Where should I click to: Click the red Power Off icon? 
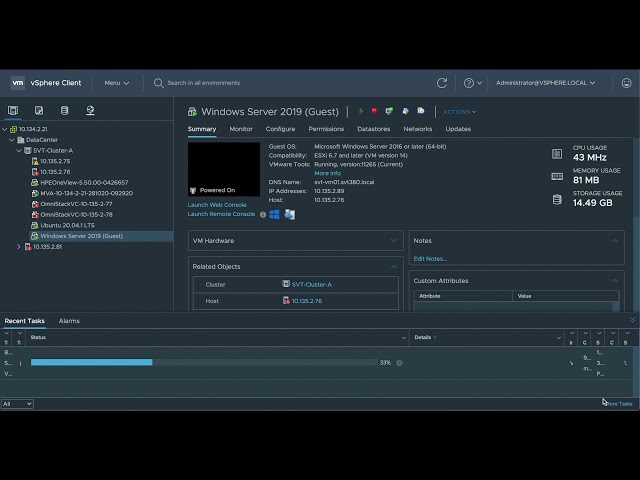tap(374, 111)
